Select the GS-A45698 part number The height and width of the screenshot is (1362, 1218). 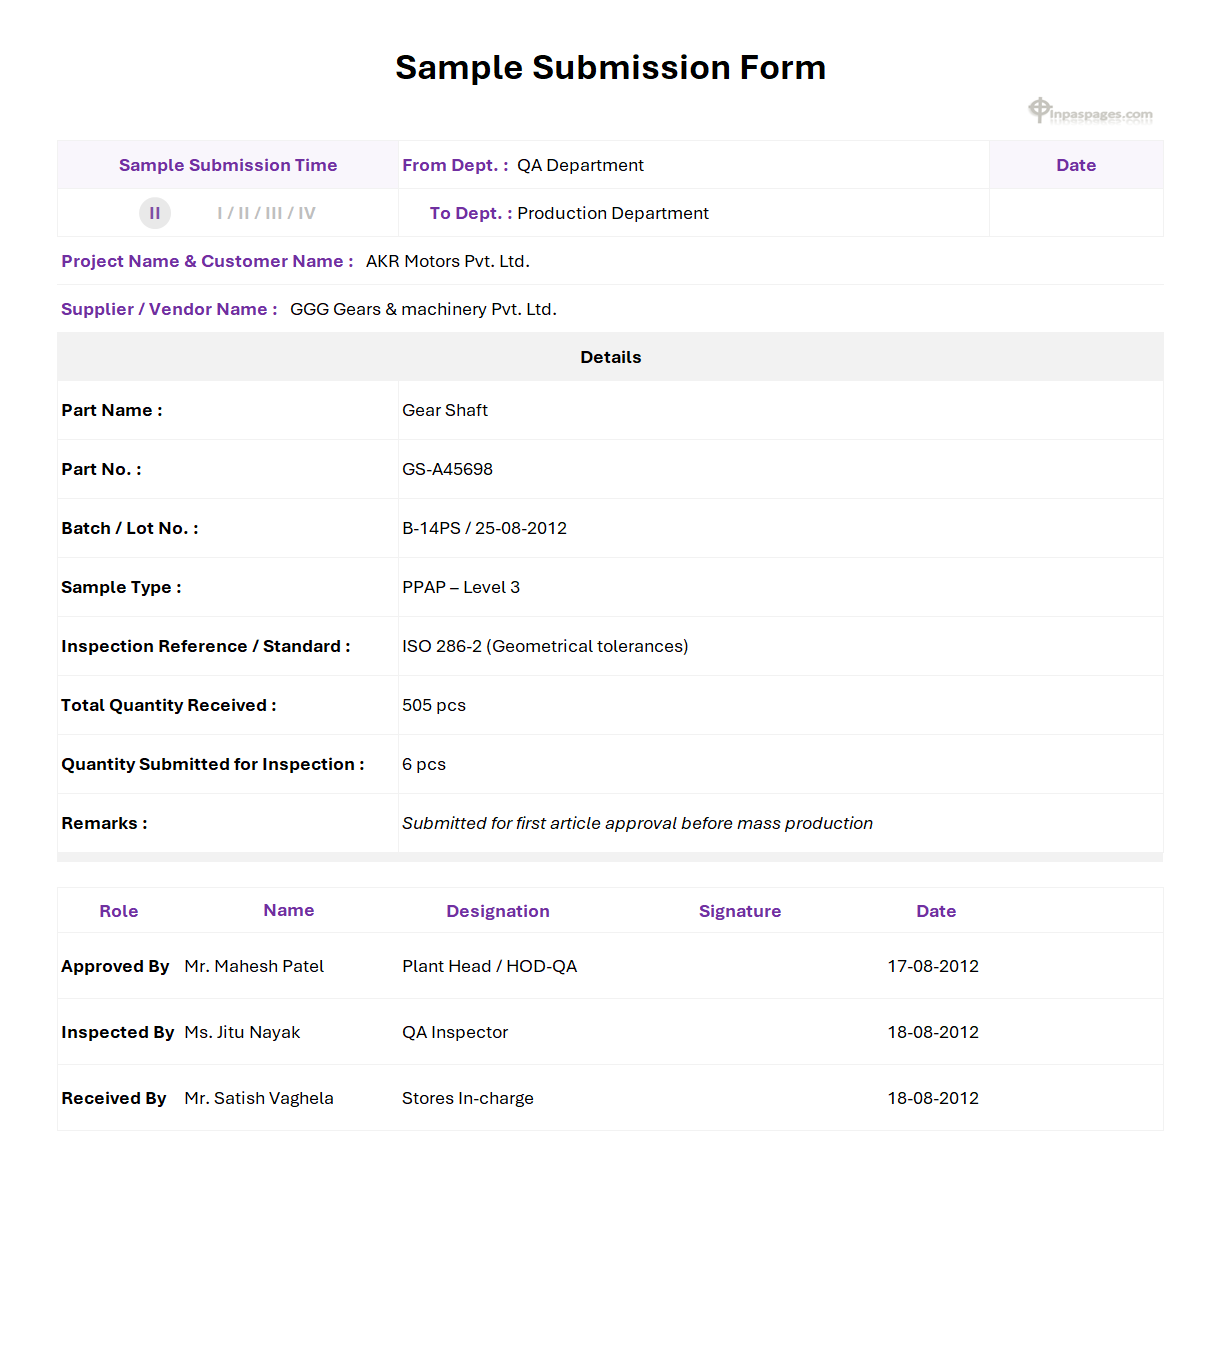tap(447, 469)
